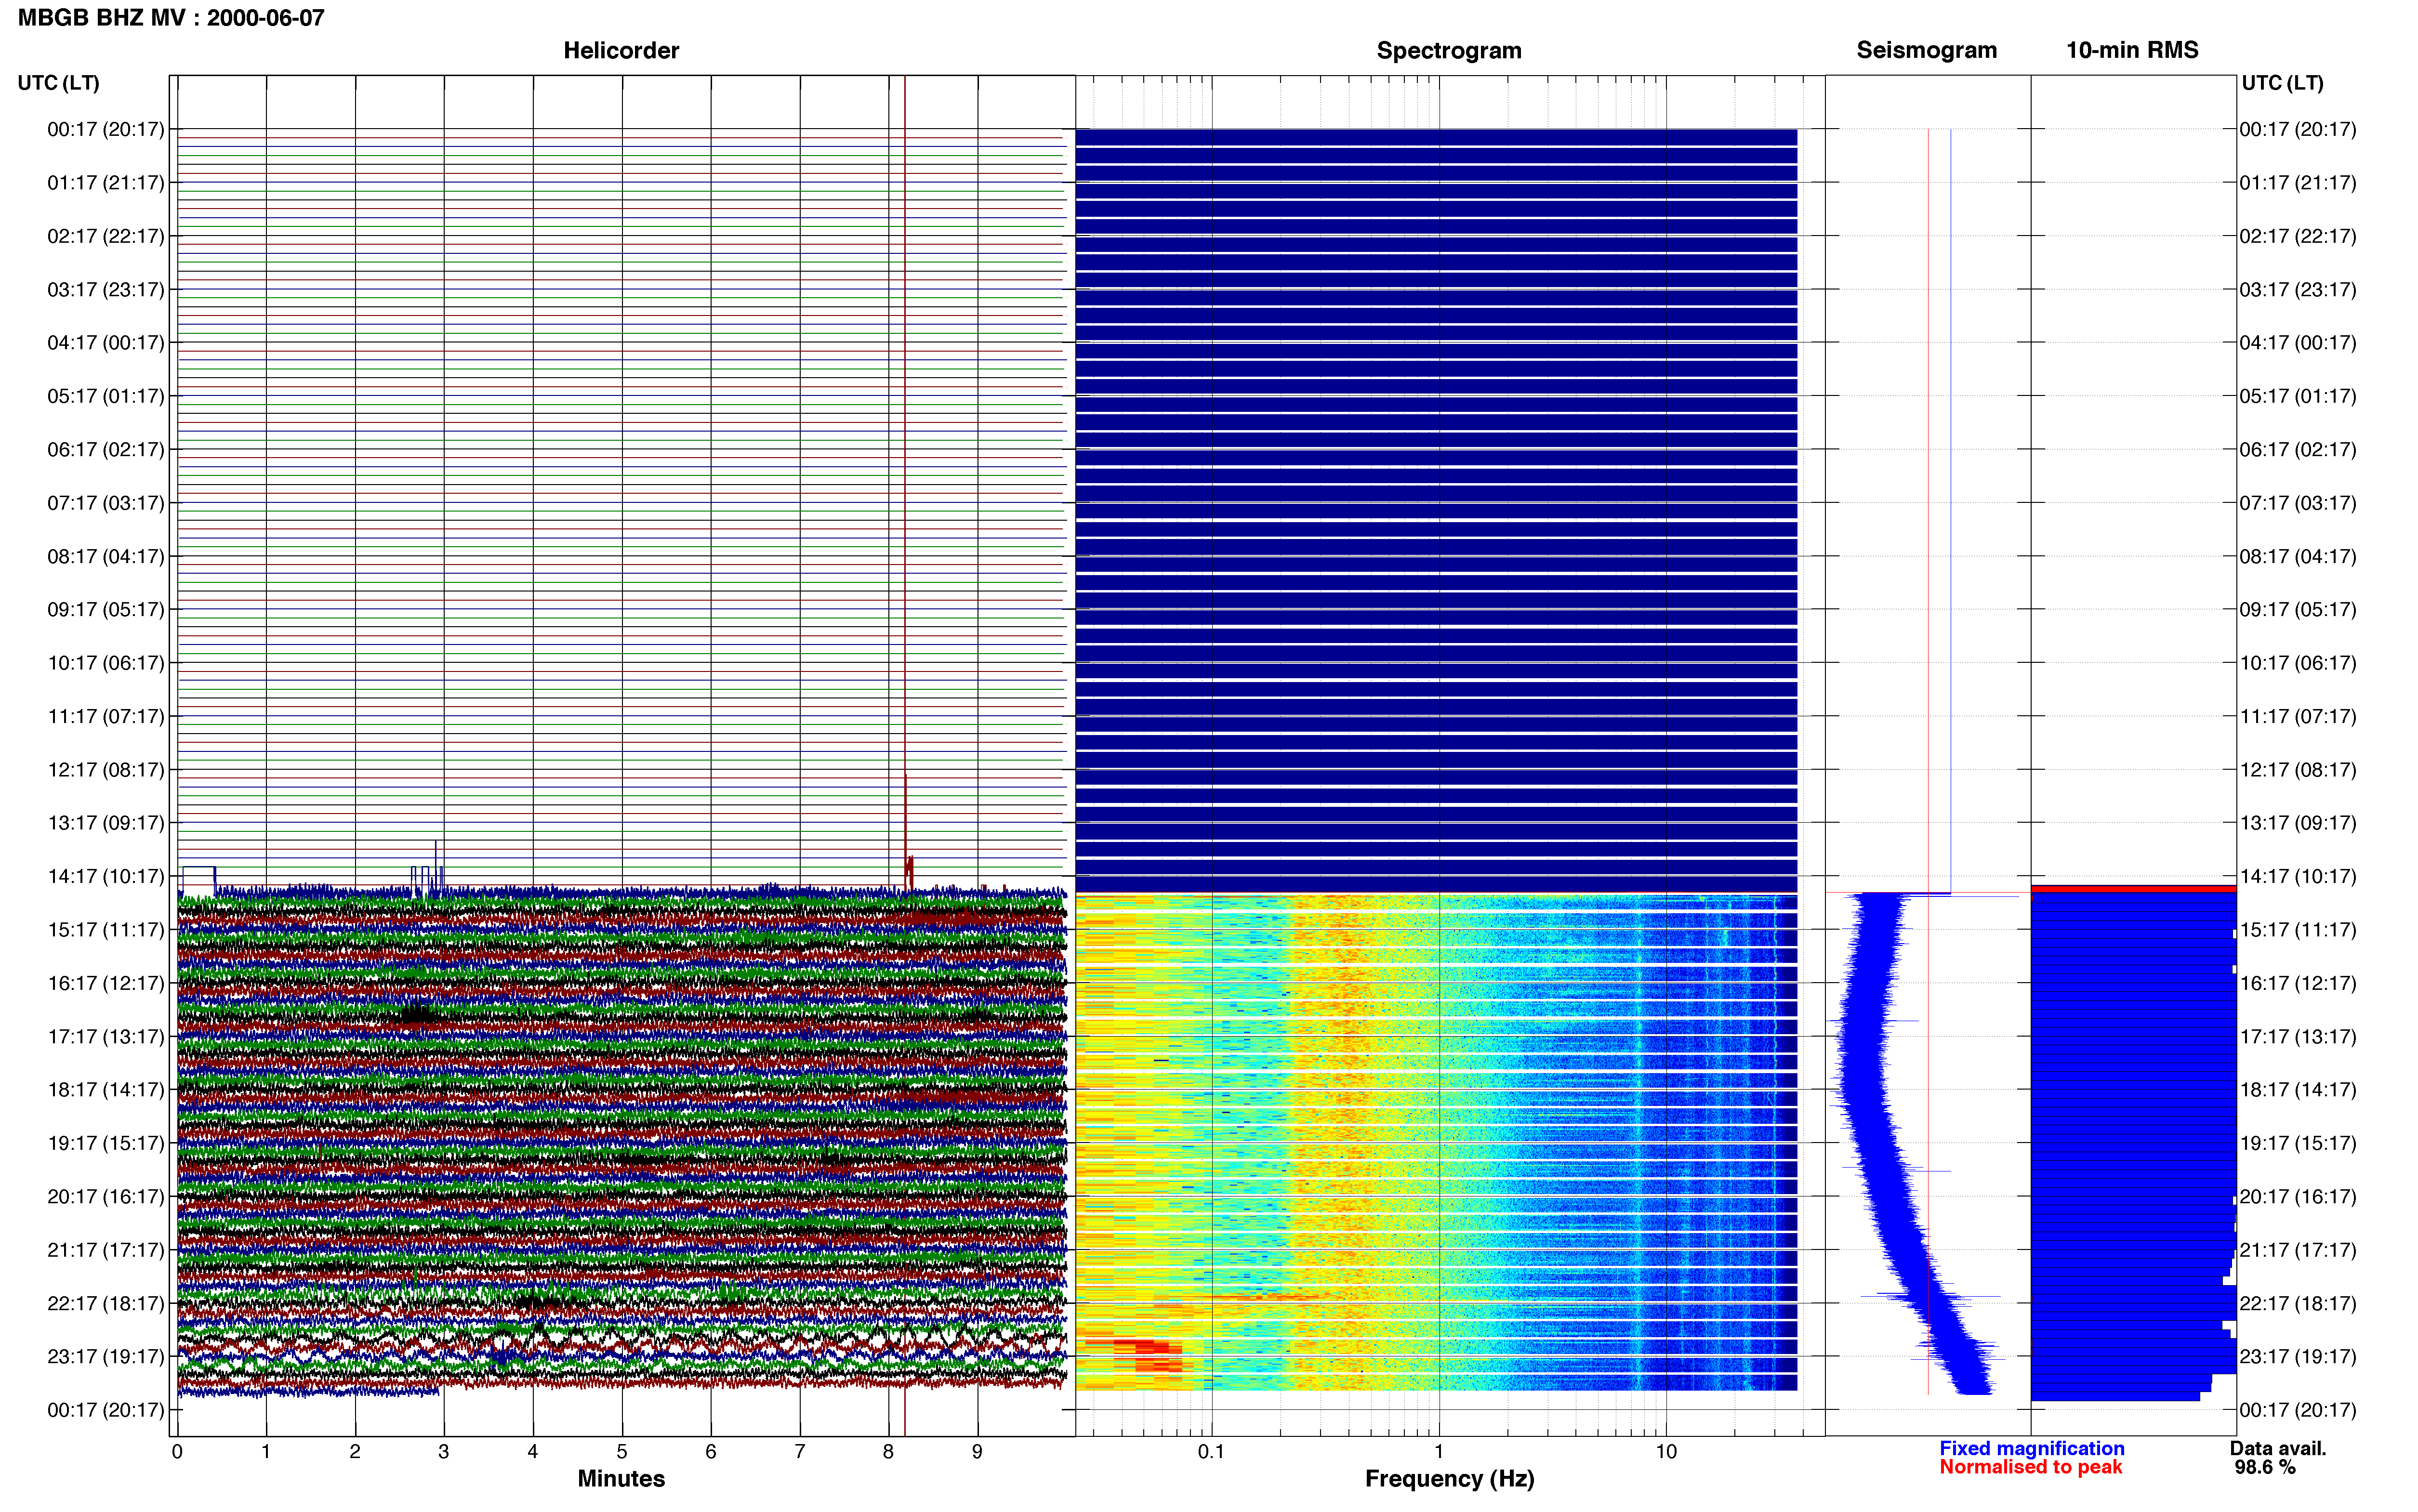
Task: Click left-axis time label "13:17 (09:17)"
Action: (106, 823)
